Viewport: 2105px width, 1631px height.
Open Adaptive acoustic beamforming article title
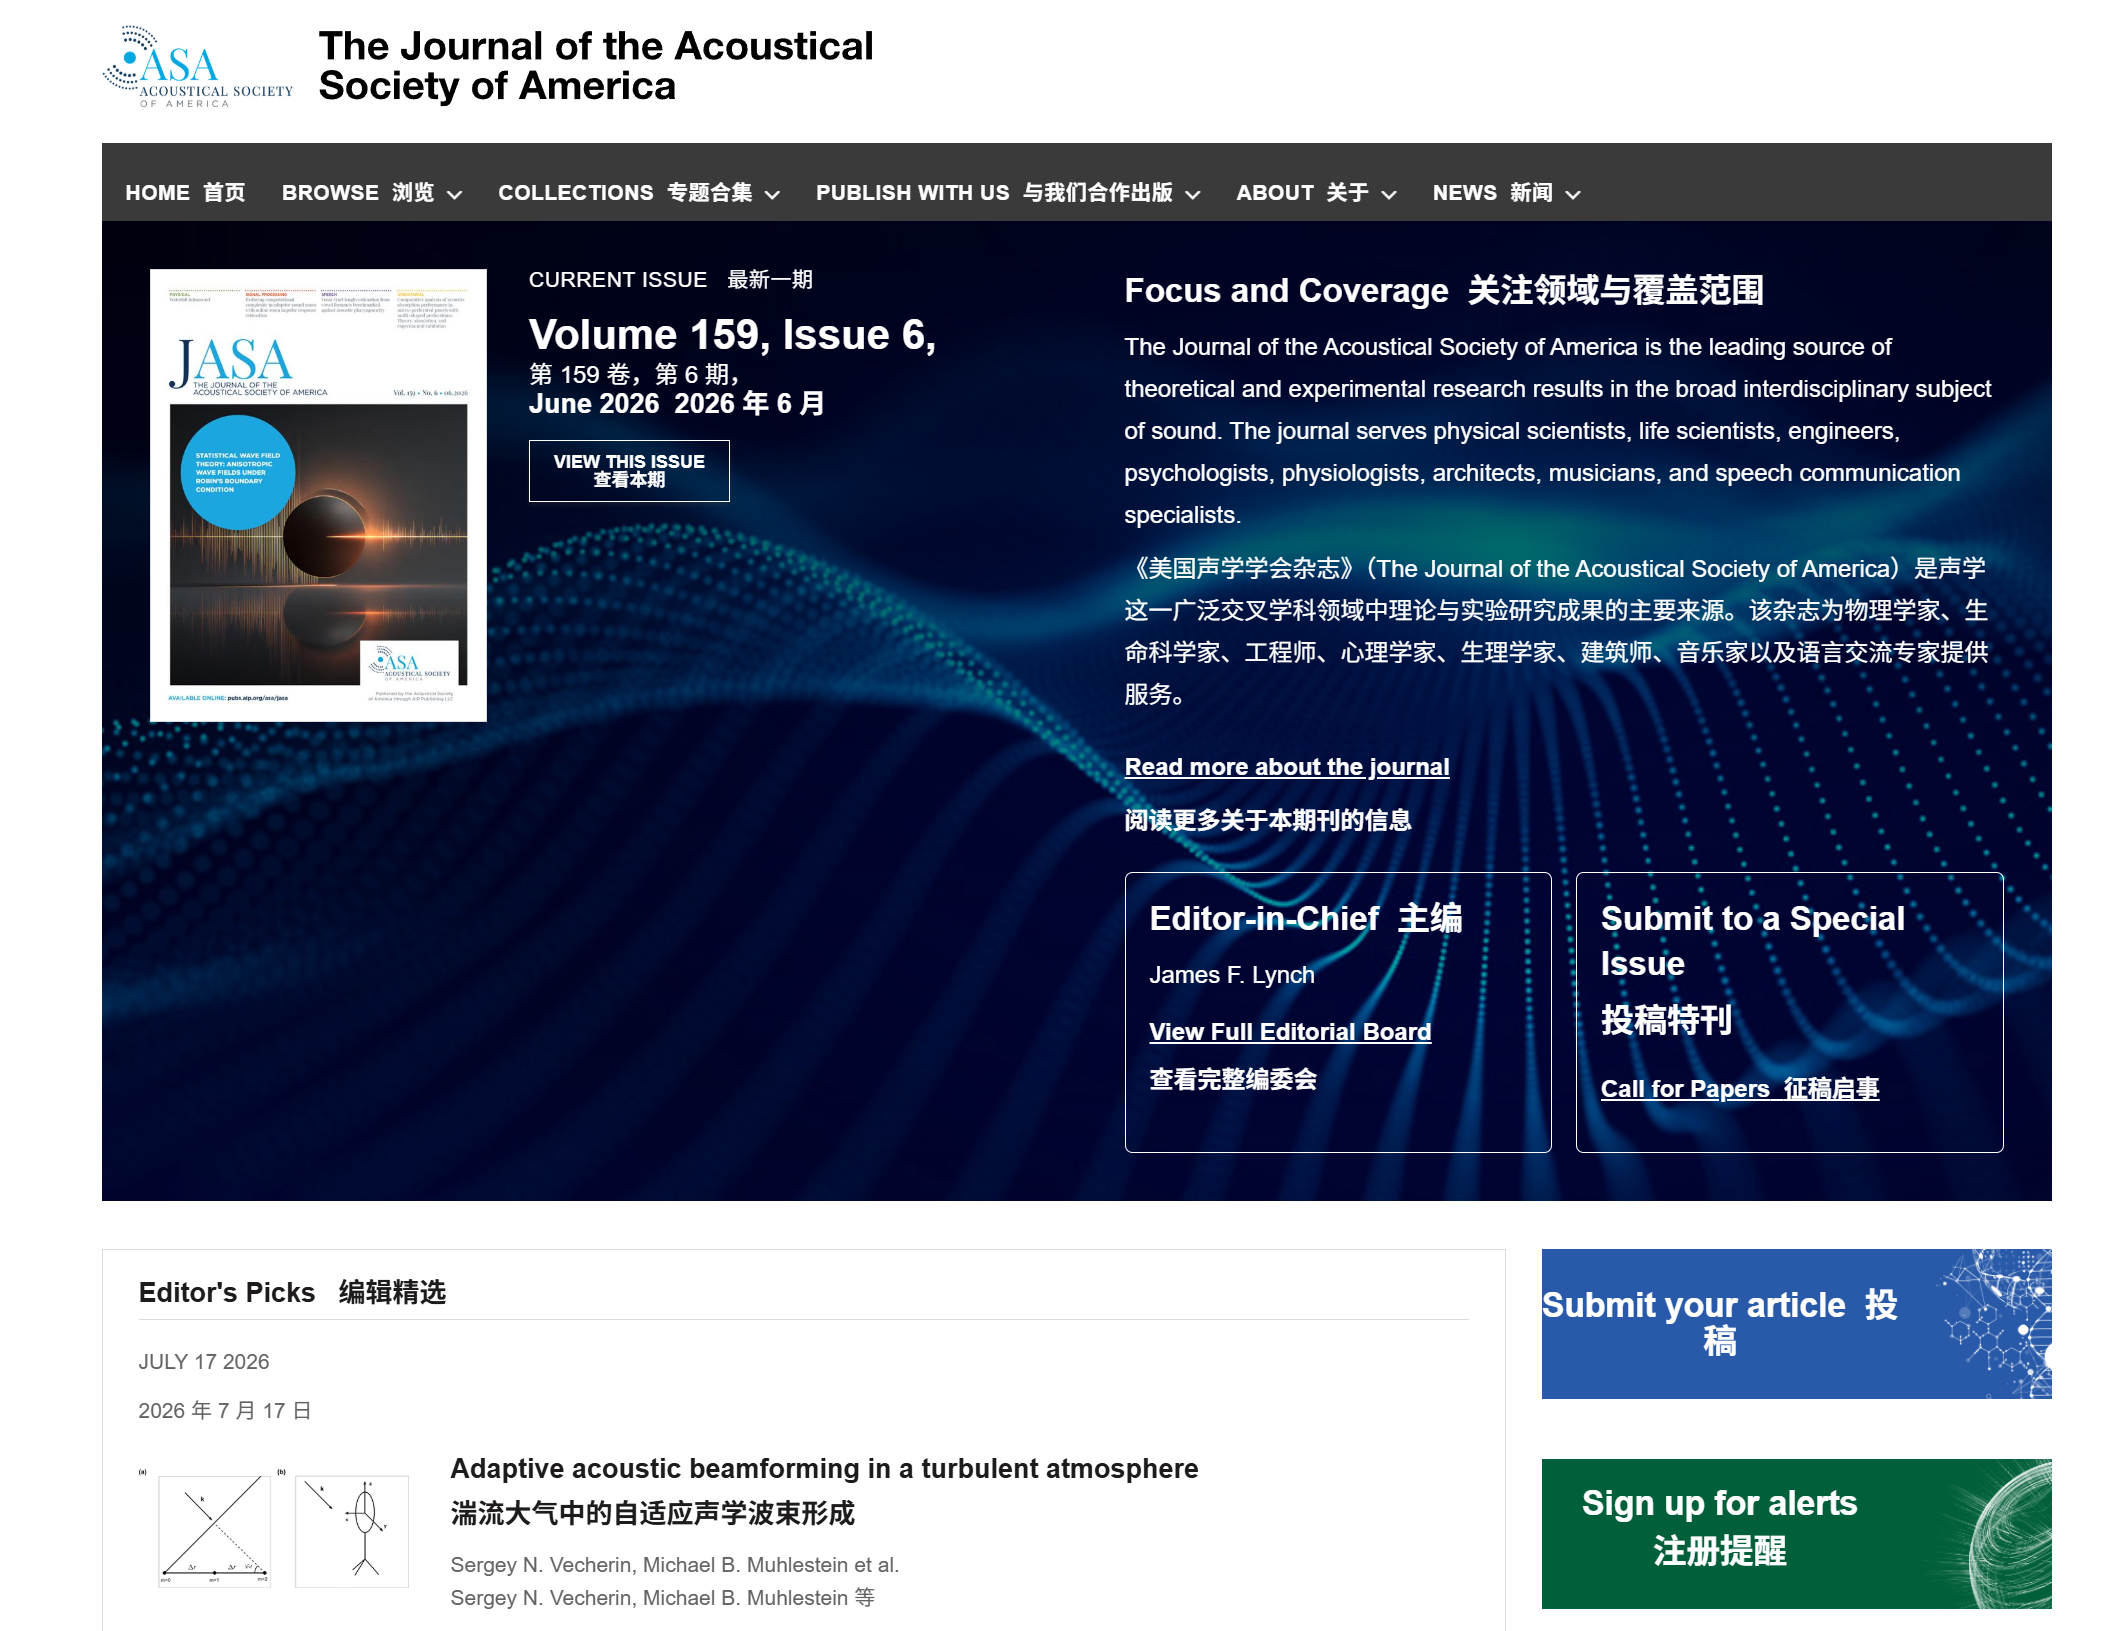[824, 1468]
